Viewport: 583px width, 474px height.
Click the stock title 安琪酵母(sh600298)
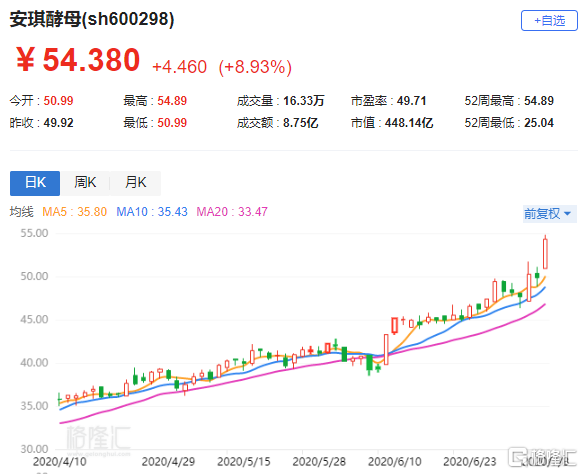[x=92, y=19]
